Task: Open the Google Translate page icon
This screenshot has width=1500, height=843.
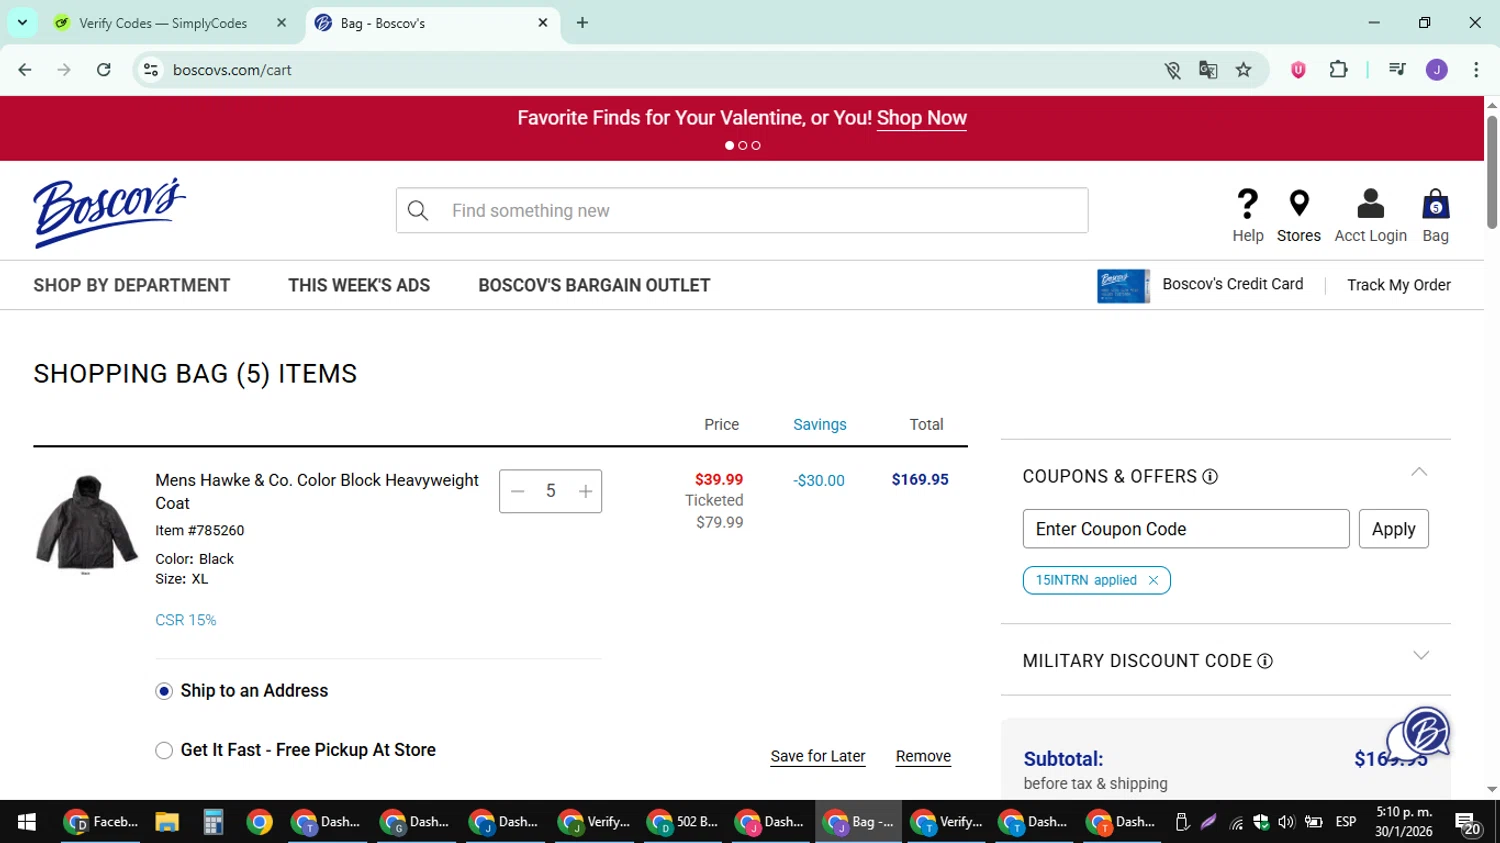Action: coord(1208,70)
